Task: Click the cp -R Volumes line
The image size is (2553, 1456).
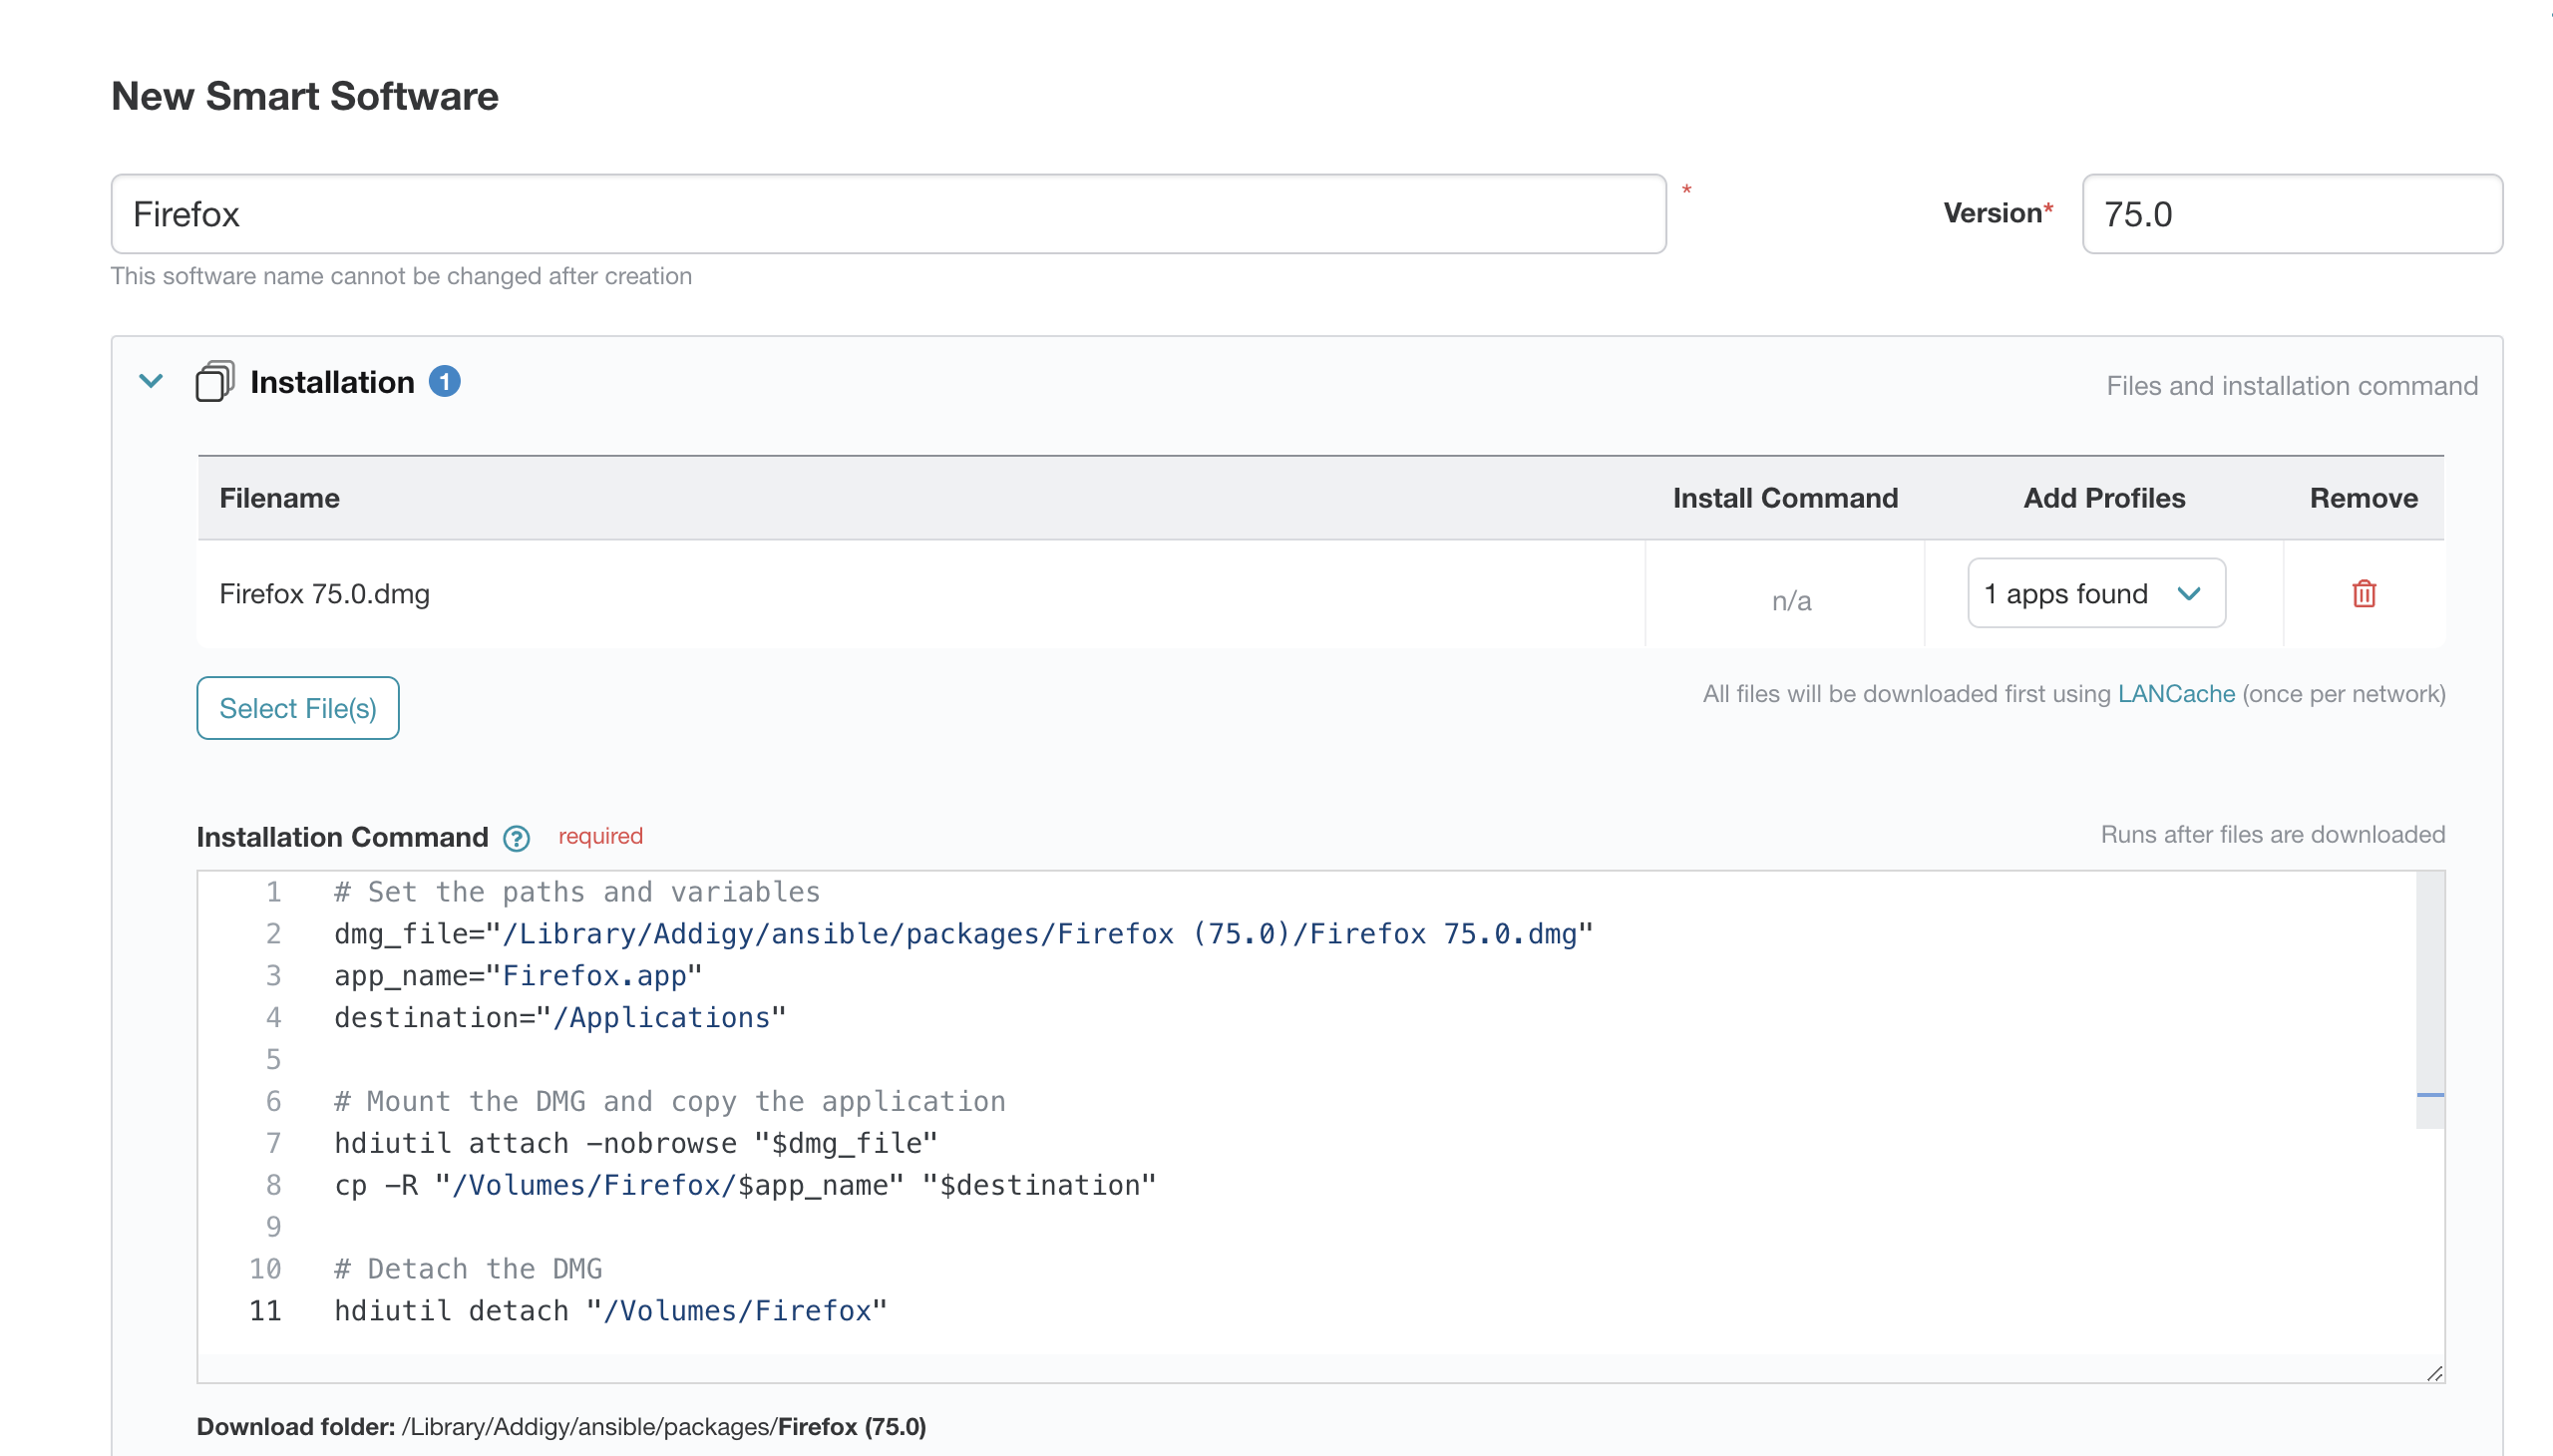Action: (745, 1185)
